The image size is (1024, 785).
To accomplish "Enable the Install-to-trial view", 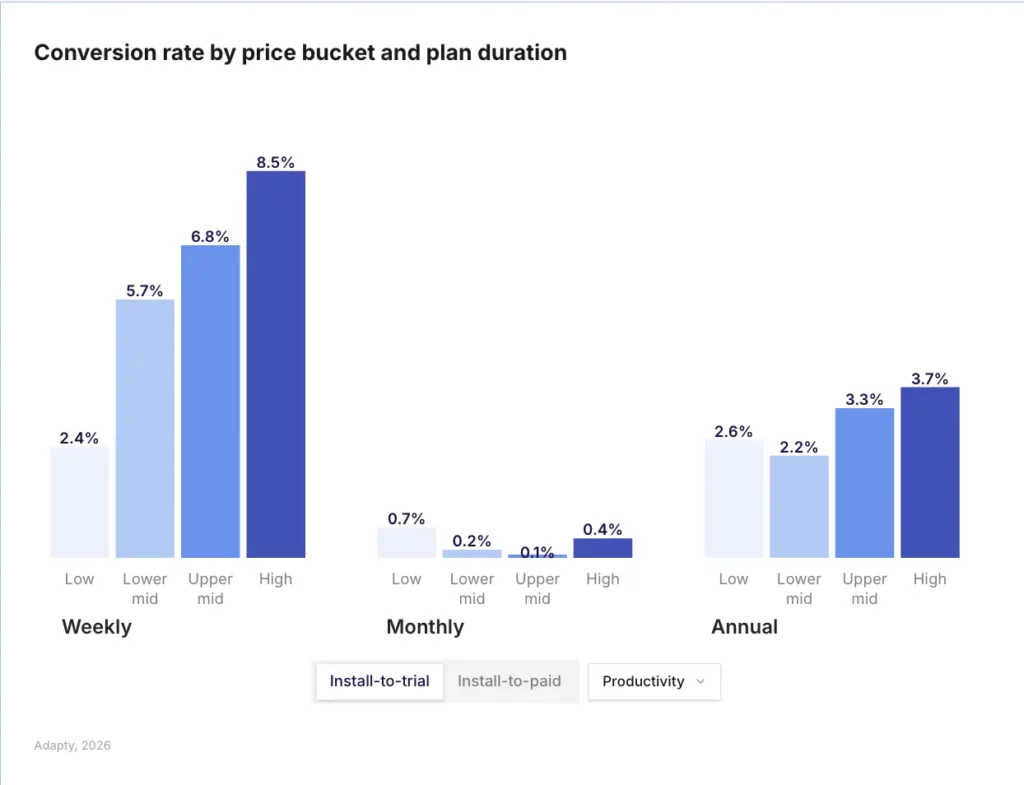I will tap(380, 681).
